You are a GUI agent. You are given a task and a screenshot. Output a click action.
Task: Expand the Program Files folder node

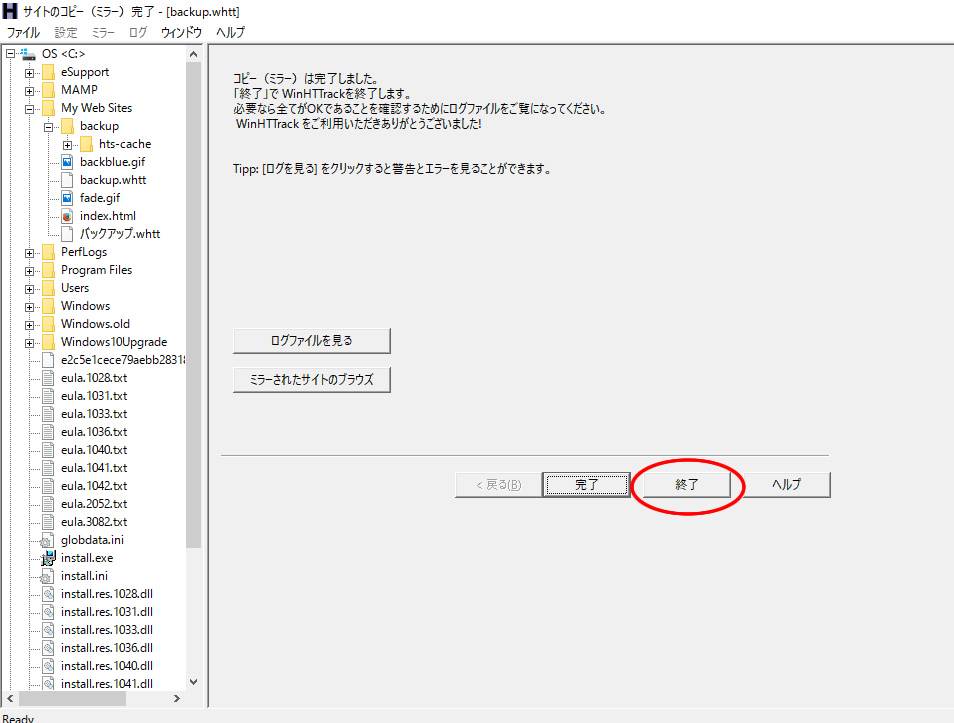[x=30, y=270]
